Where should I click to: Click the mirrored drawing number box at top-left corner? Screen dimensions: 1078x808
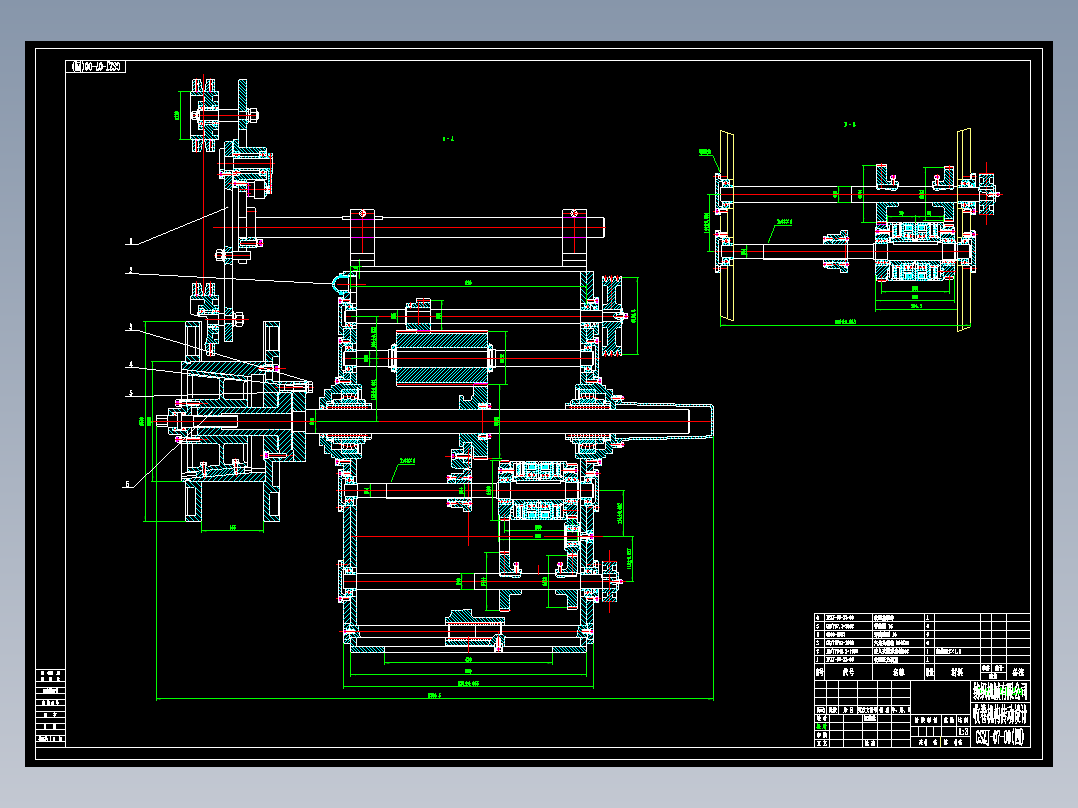(x=96, y=67)
